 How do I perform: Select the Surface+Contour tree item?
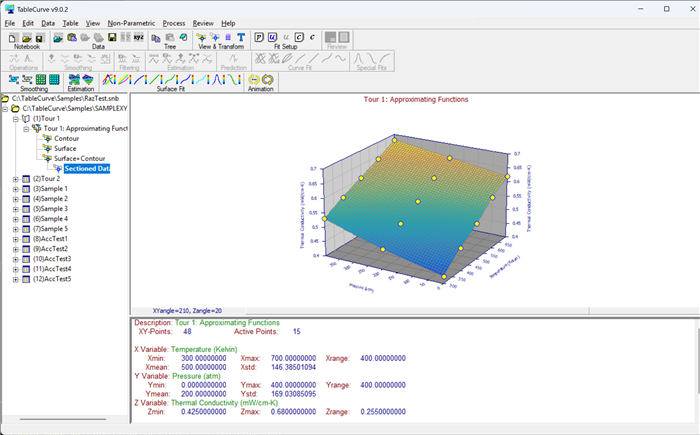[79, 159]
